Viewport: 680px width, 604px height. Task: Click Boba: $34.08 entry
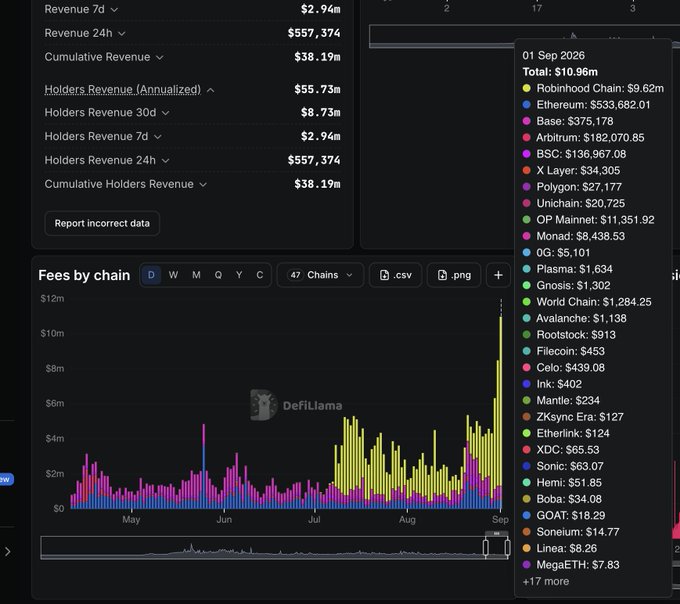(562, 500)
